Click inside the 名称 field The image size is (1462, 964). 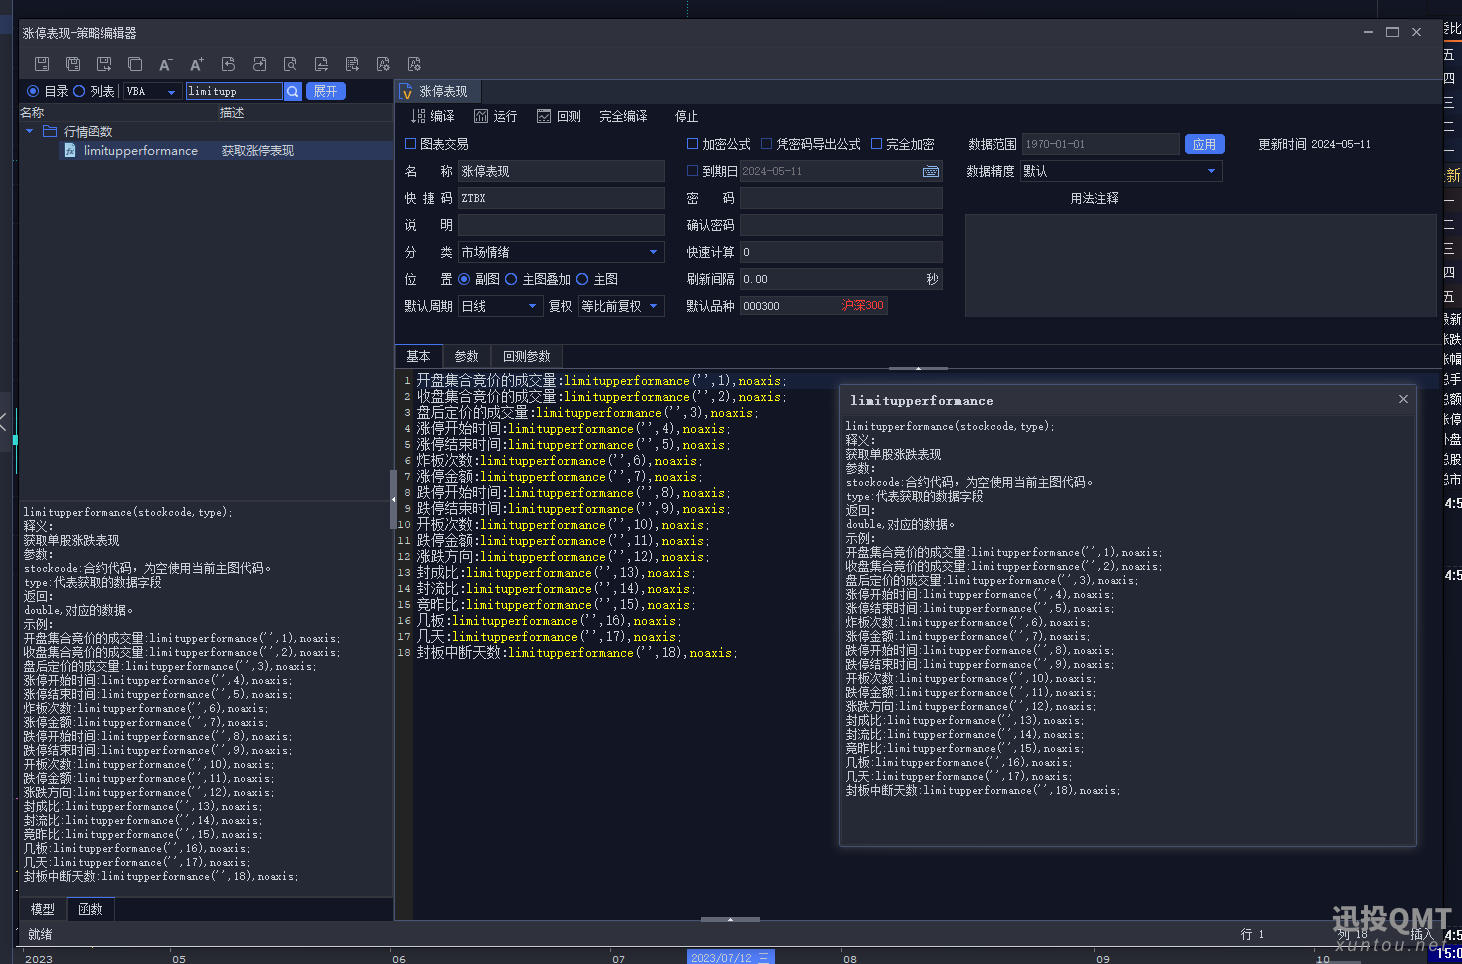click(561, 171)
